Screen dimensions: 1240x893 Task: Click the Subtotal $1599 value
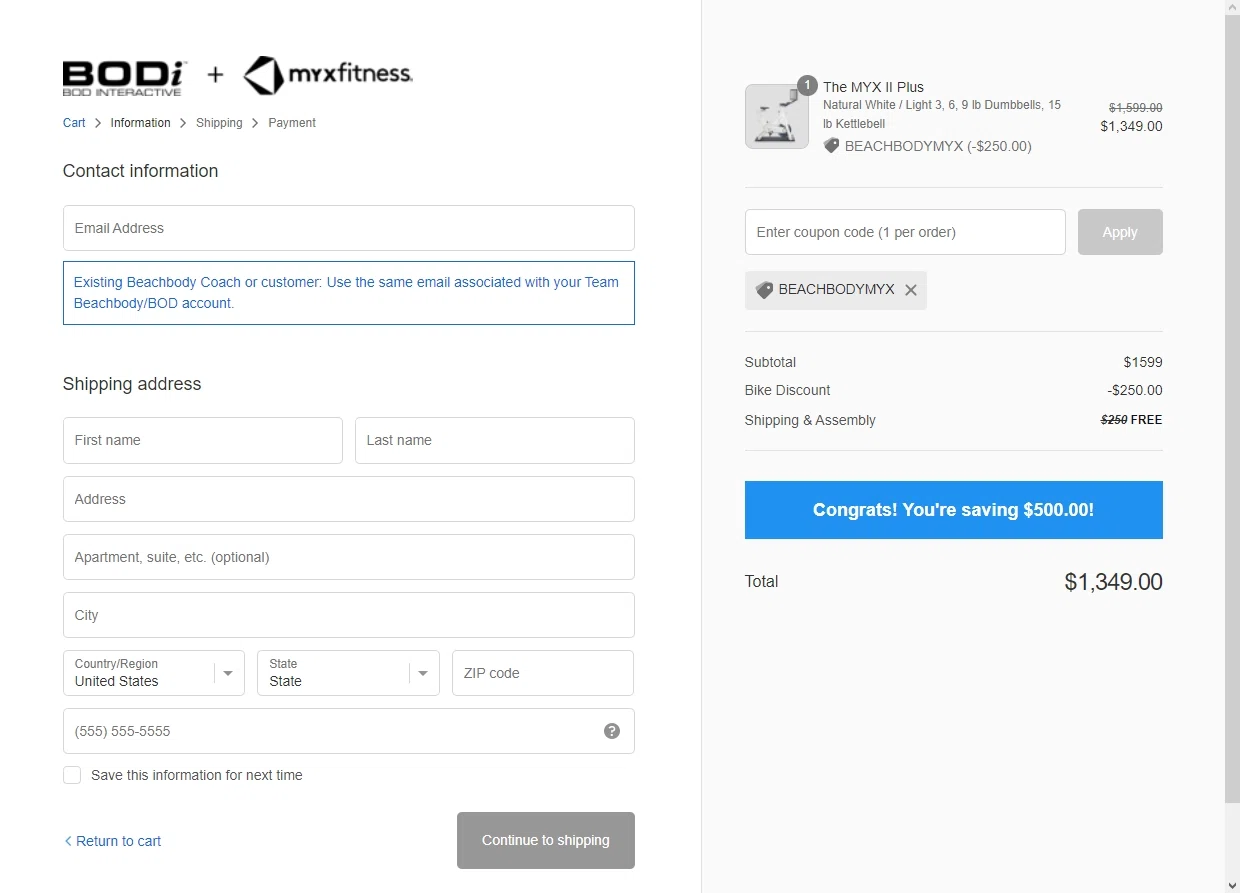1143,362
